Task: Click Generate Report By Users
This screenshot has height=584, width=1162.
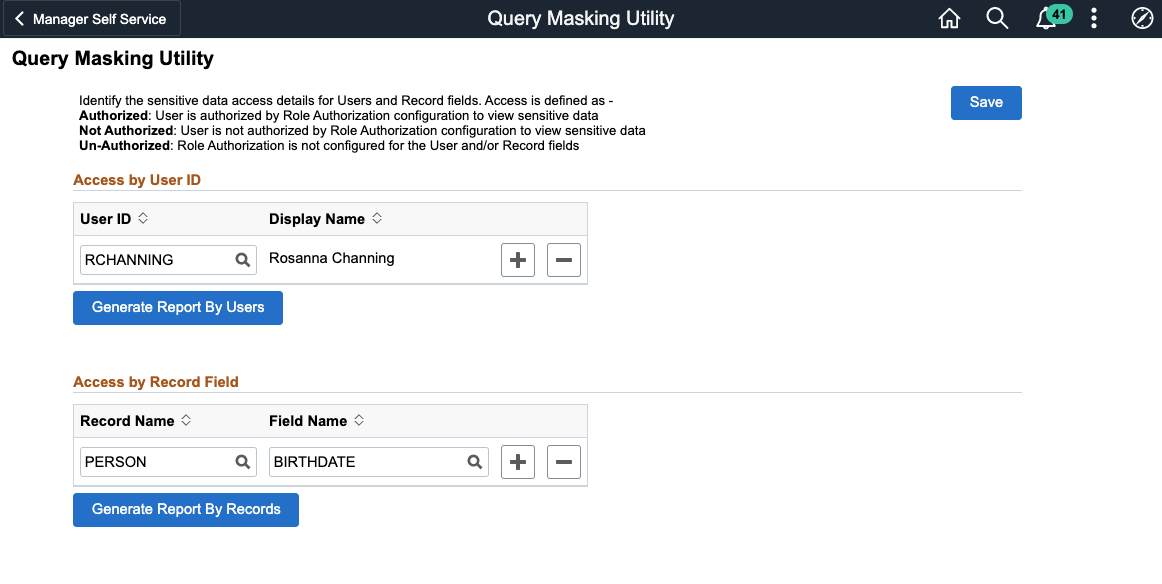Action: pyautogui.click(x=178, y=308)
